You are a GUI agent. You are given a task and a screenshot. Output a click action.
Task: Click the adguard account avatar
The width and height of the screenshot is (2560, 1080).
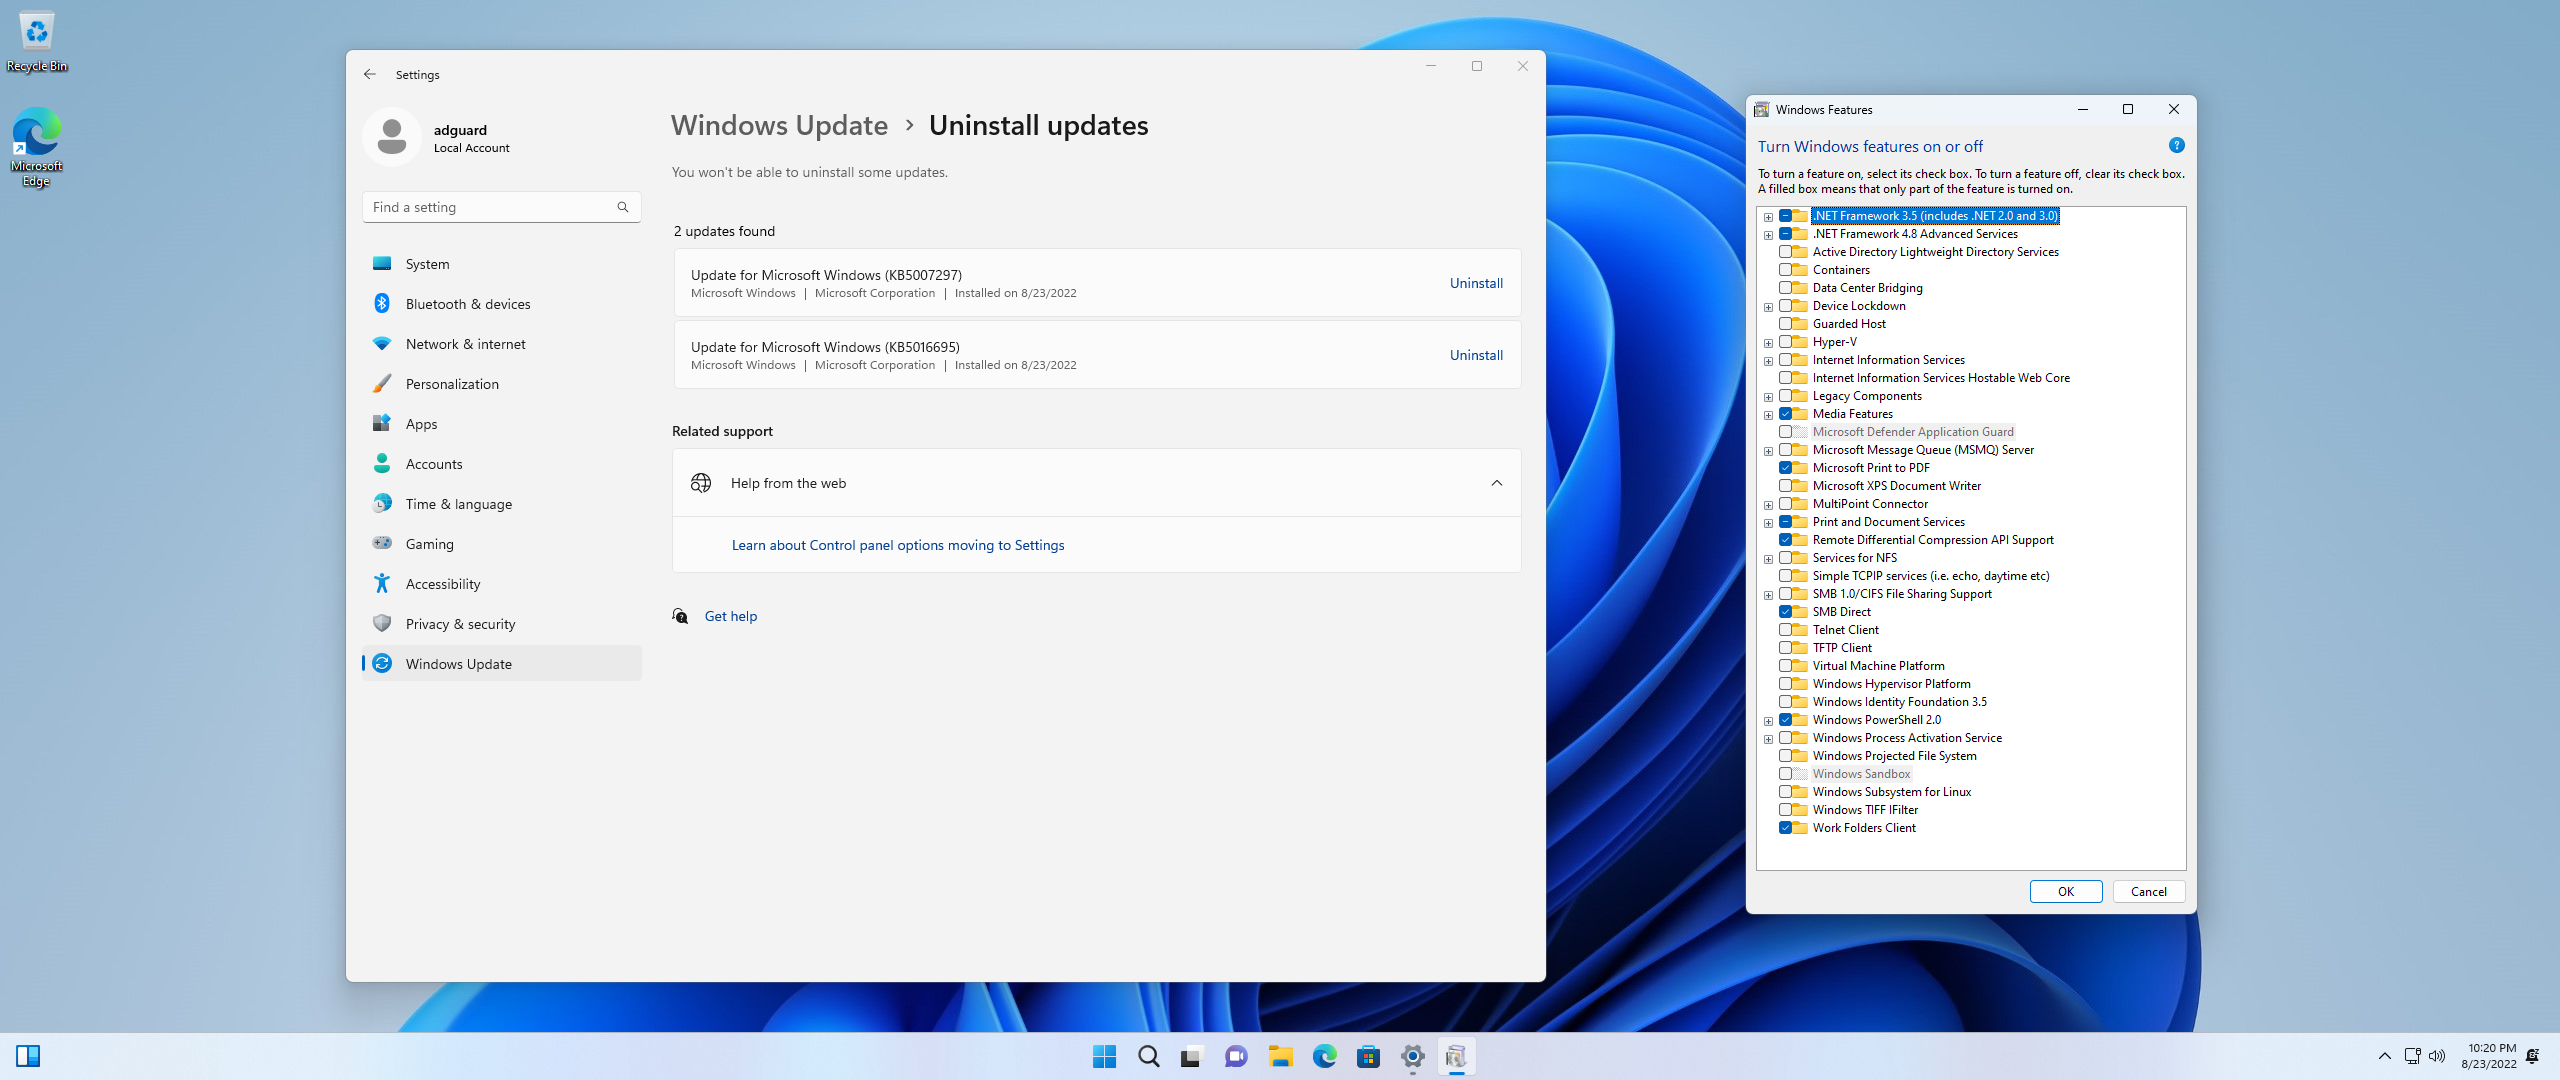pos(392,137)
